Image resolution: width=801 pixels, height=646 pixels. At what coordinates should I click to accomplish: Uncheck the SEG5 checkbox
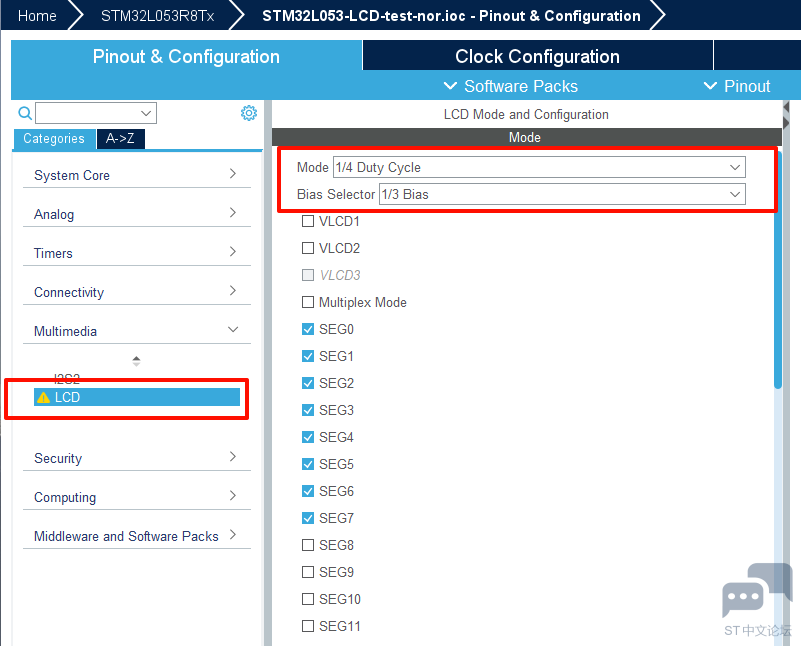(308, 464)
